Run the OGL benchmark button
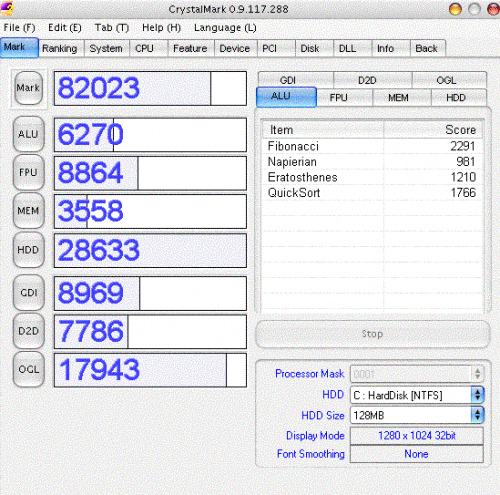 (x=28, y=369)
